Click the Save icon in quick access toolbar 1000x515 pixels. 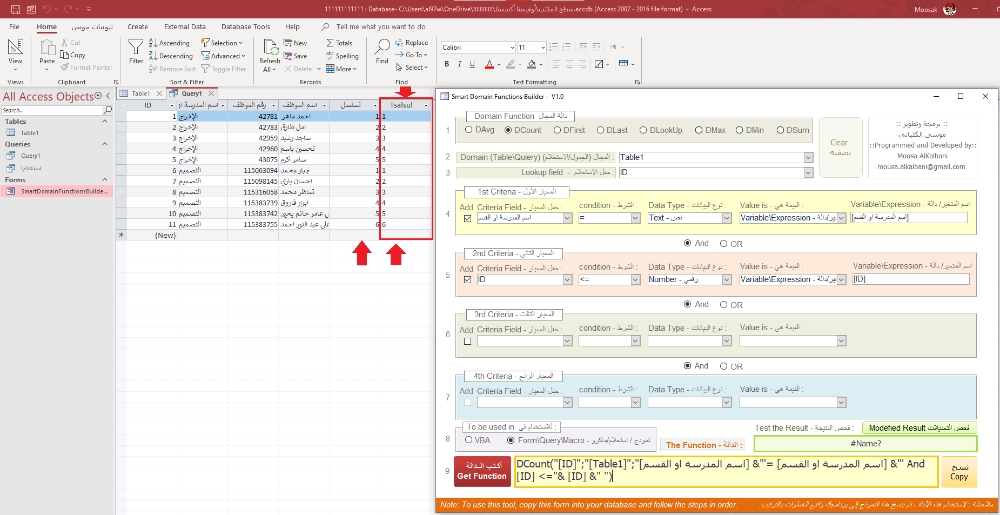click(x=15, y=9)
